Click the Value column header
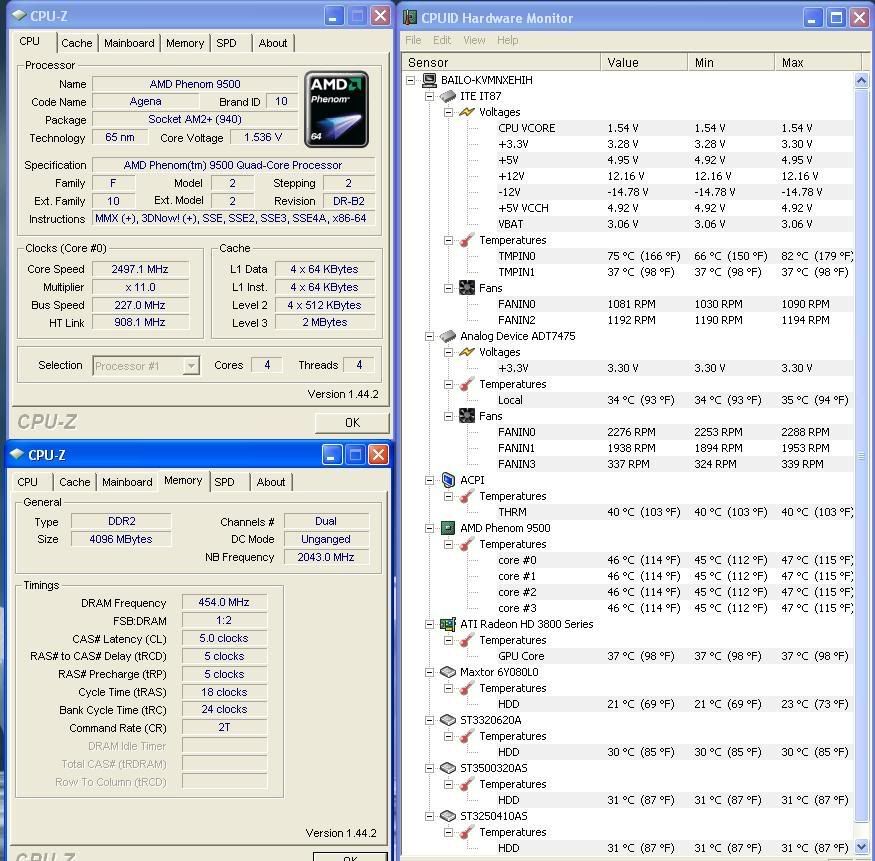The height and width of the screenshot is (861, 875). click(x=644, y=62)
